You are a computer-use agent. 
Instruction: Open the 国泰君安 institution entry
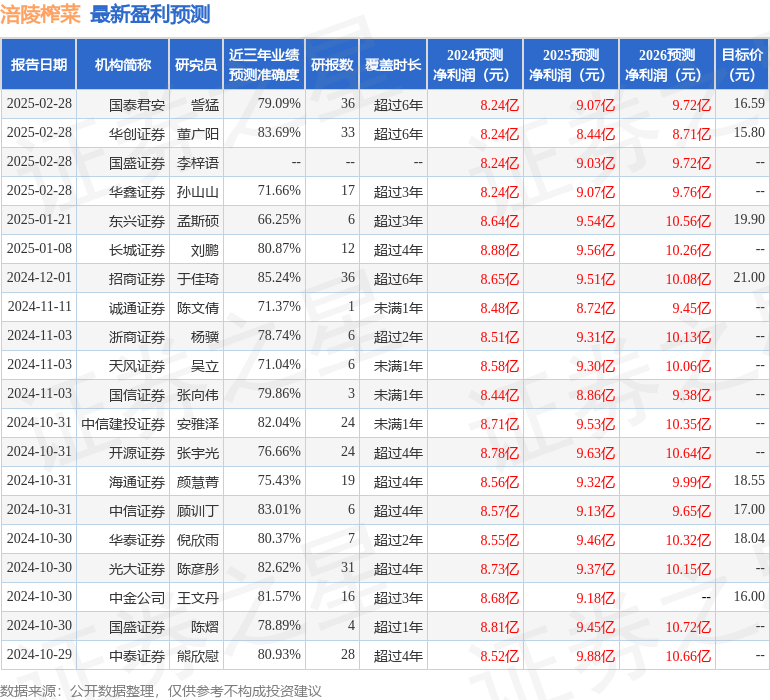click(x=137, y=104)
